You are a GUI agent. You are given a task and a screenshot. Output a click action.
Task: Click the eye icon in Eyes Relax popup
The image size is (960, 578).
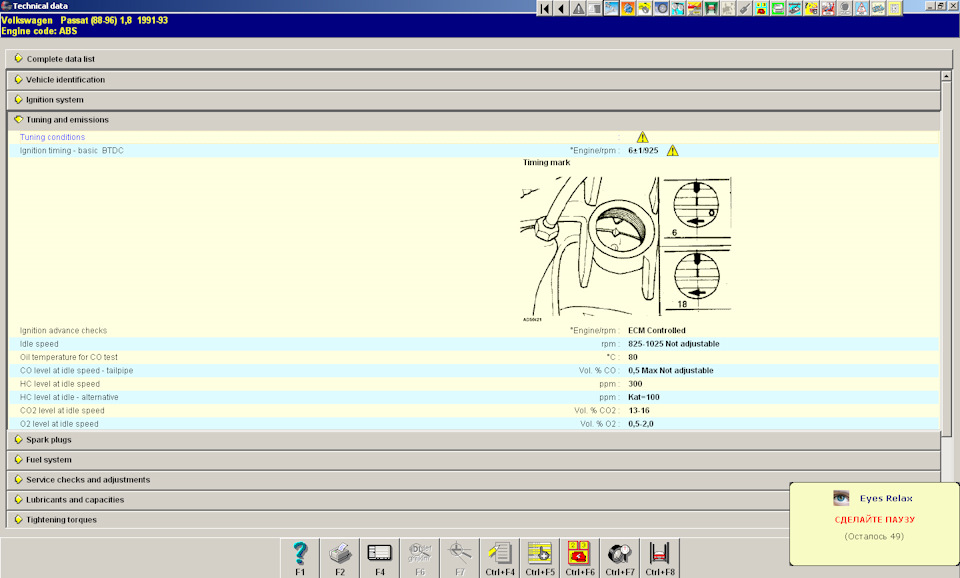pos(841,498)
